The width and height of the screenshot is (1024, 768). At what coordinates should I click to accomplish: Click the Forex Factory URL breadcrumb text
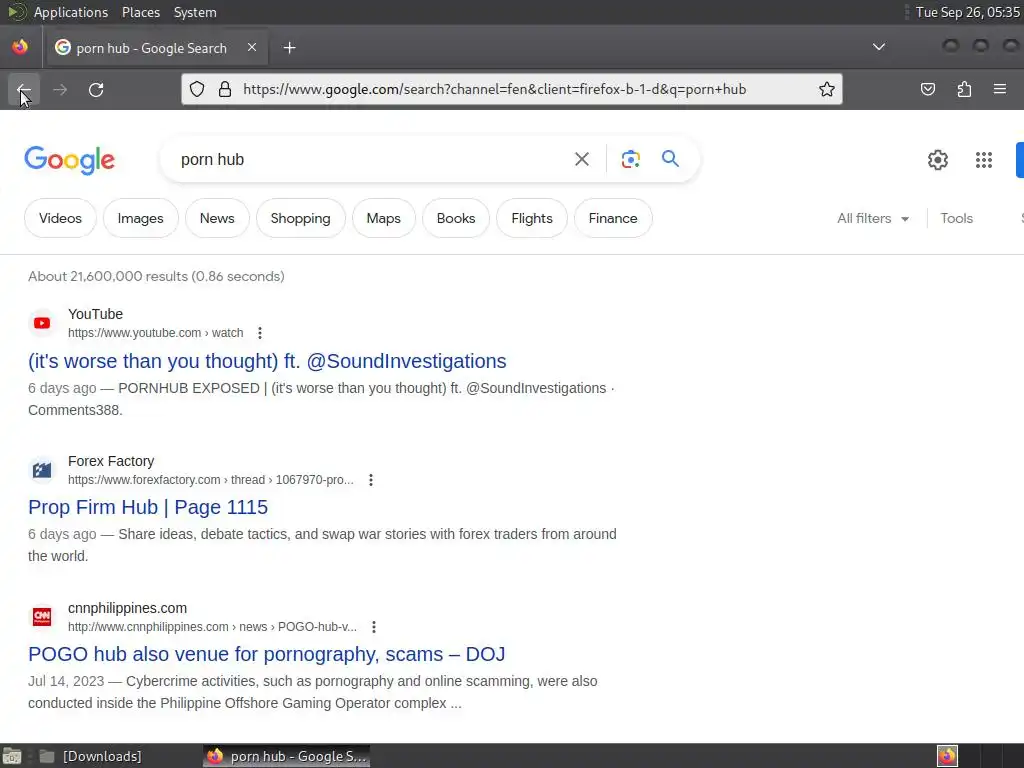coord(210,480)
